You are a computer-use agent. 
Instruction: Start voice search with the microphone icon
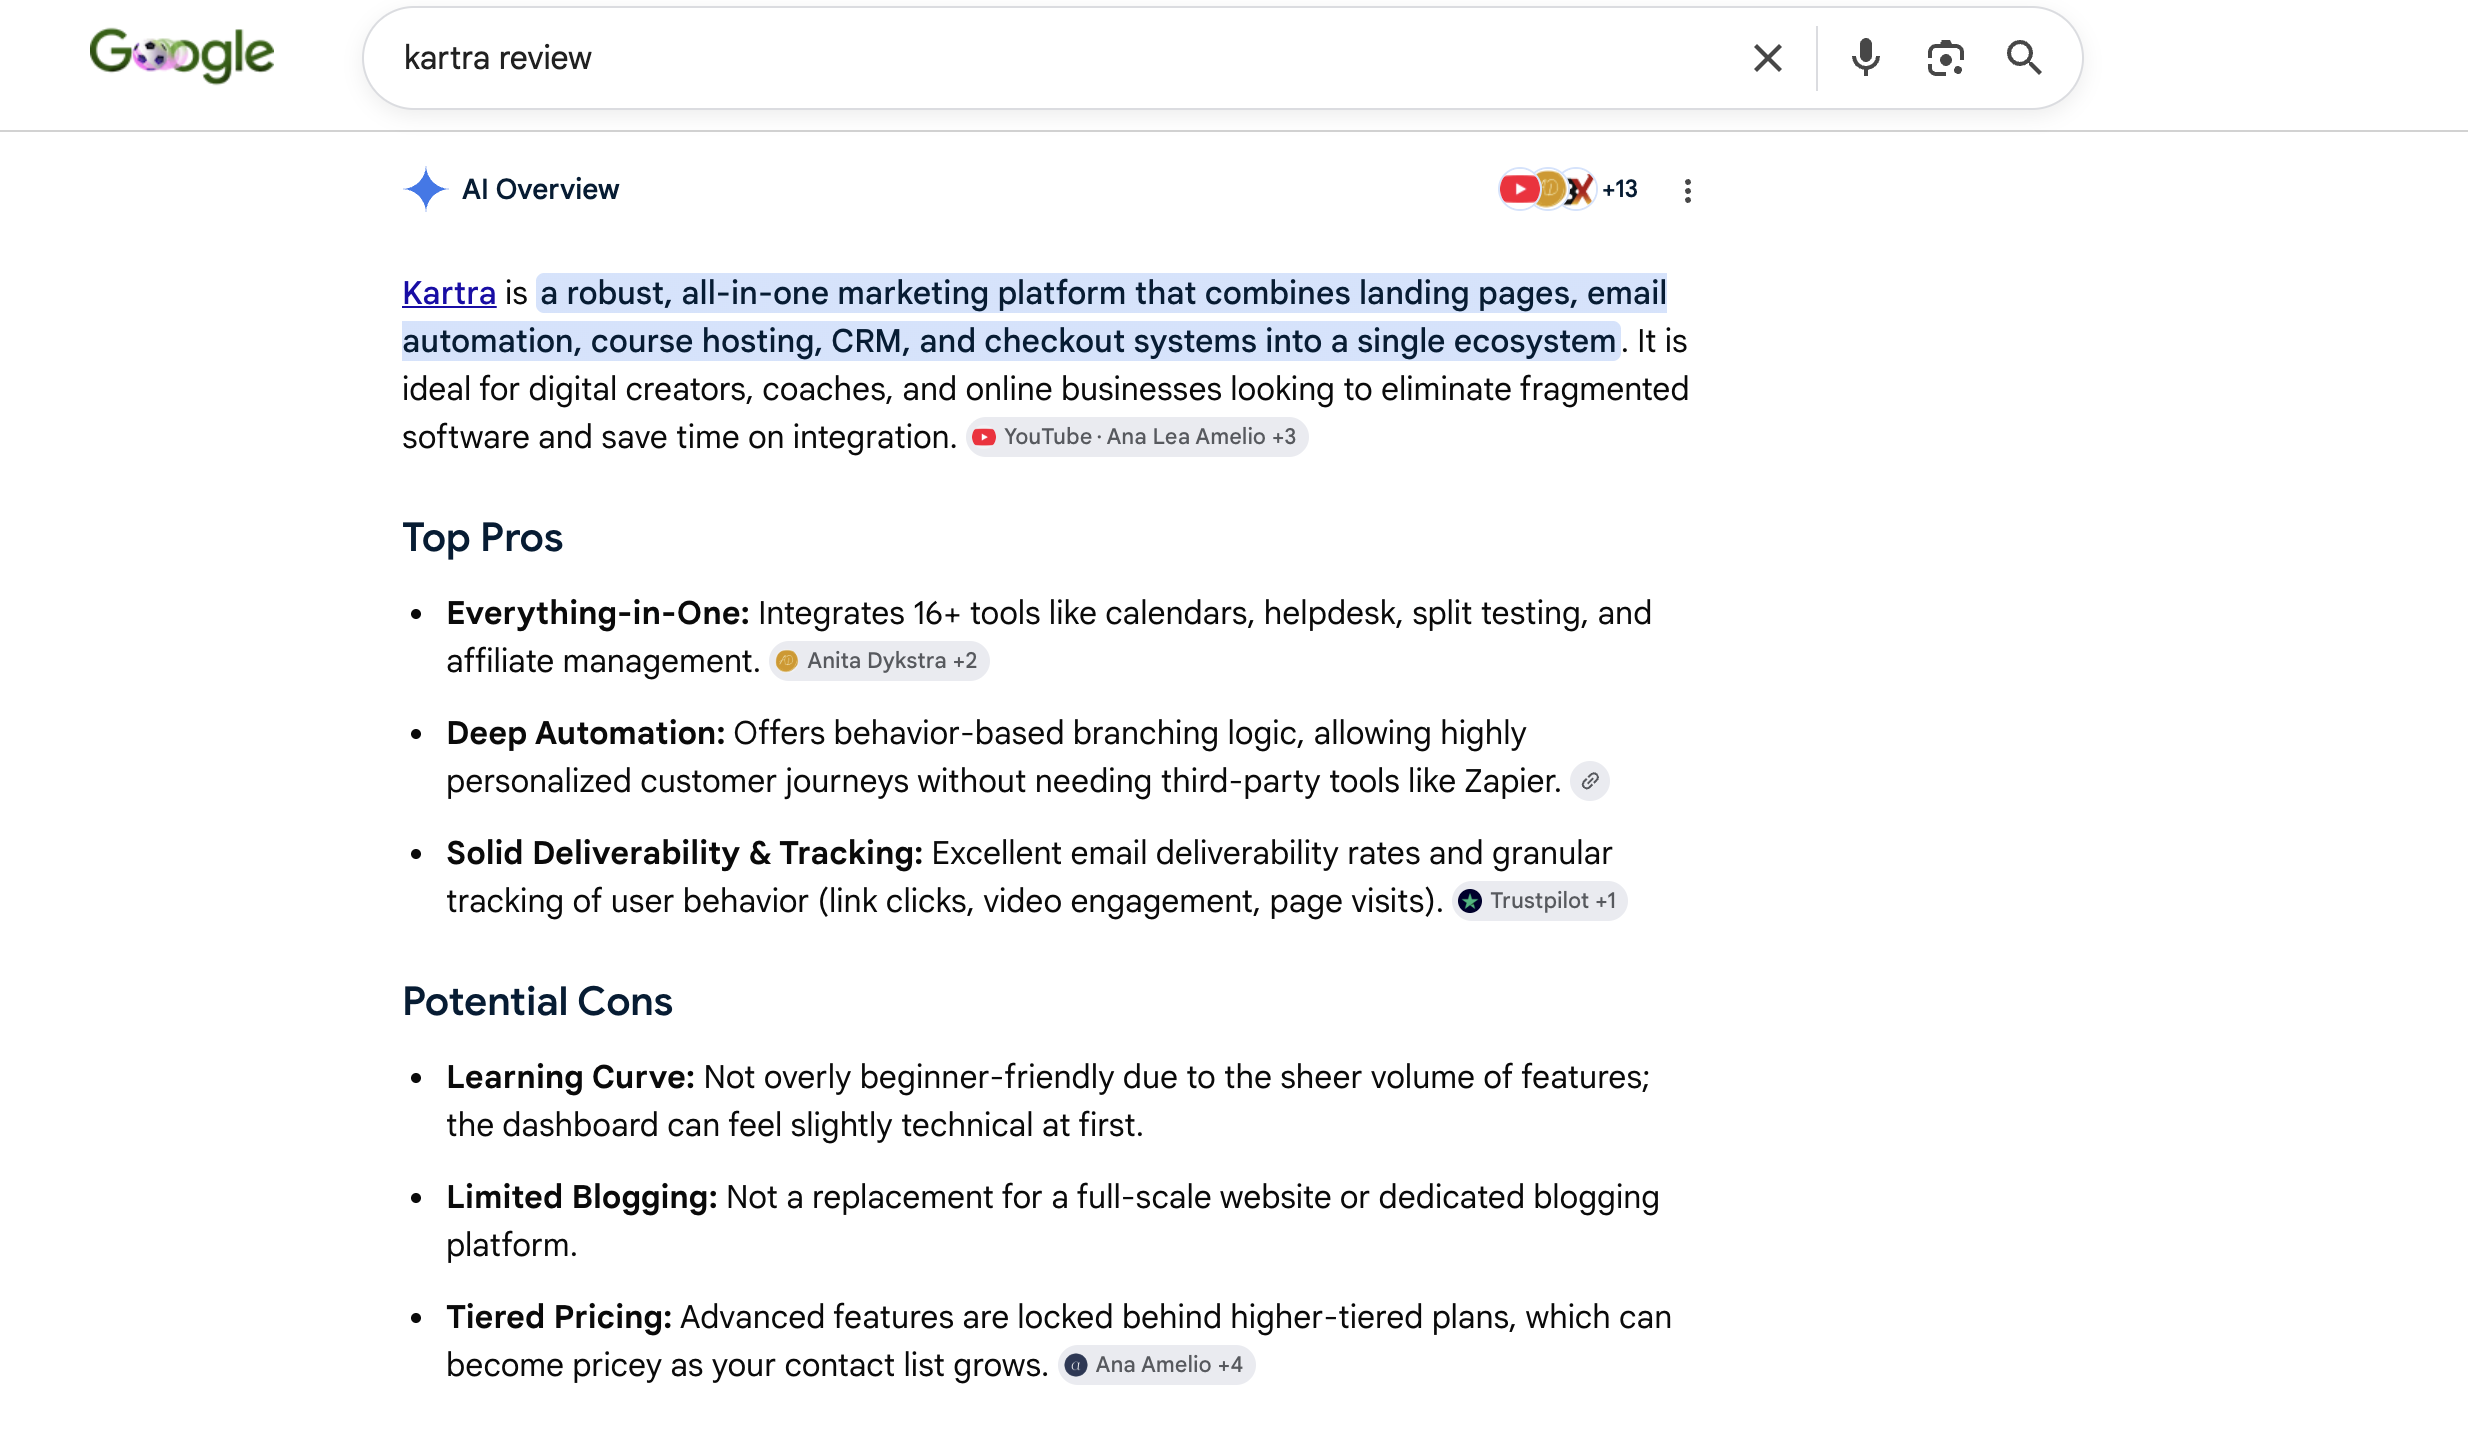[x=1865, y=58]
